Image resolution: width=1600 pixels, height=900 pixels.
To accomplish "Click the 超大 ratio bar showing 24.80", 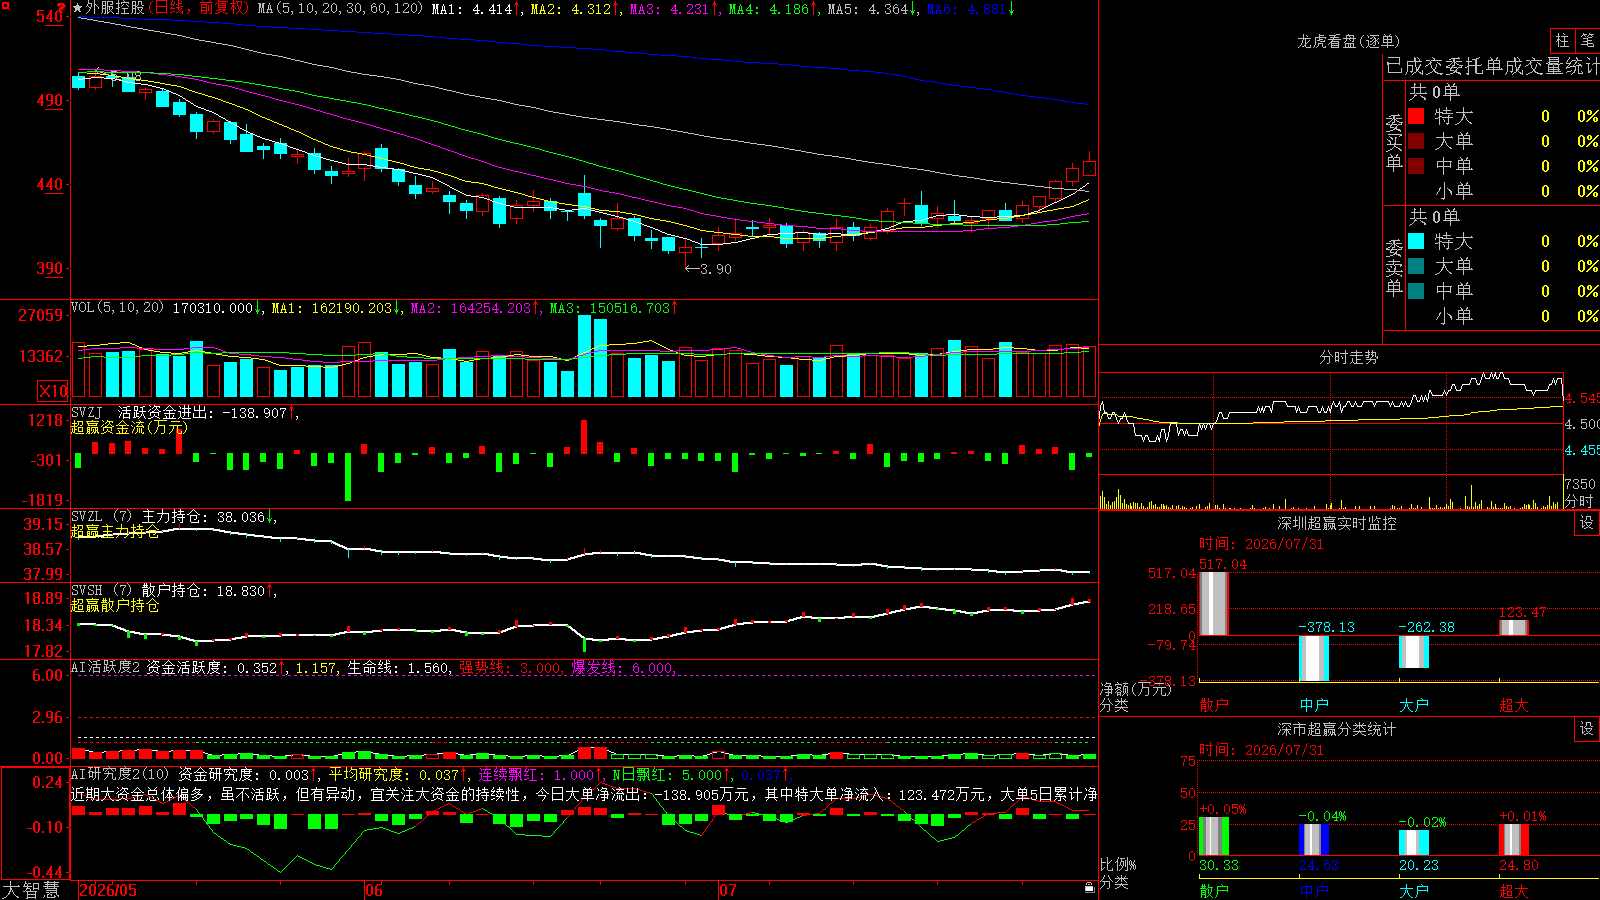I will (1514, 840).
